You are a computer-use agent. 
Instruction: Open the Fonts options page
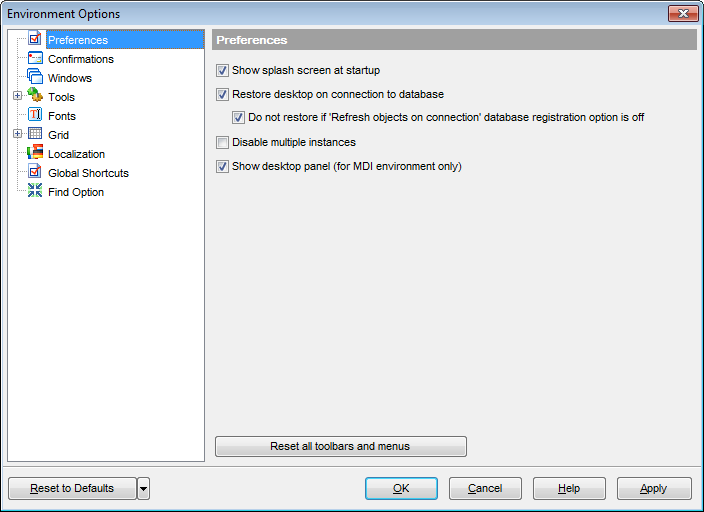click(62, 116)
